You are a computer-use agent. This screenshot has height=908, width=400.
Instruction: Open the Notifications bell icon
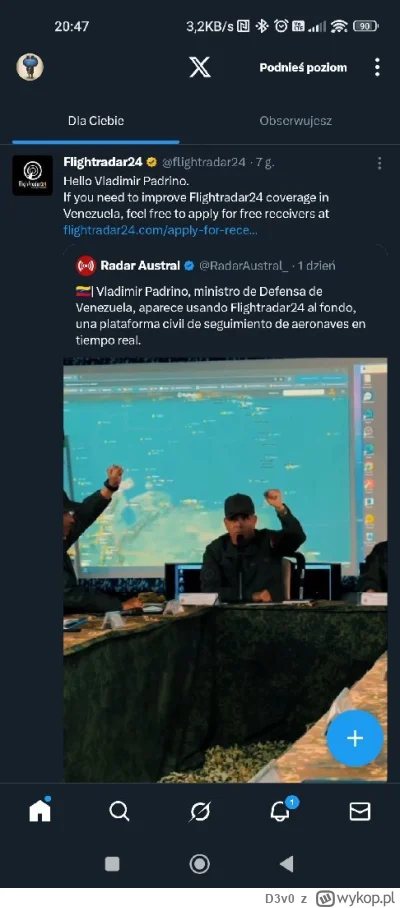(281, 810)
